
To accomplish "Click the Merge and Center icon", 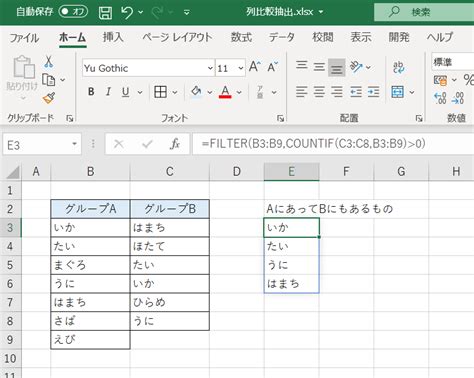I will pyautogui.click(x=398, y=92).
